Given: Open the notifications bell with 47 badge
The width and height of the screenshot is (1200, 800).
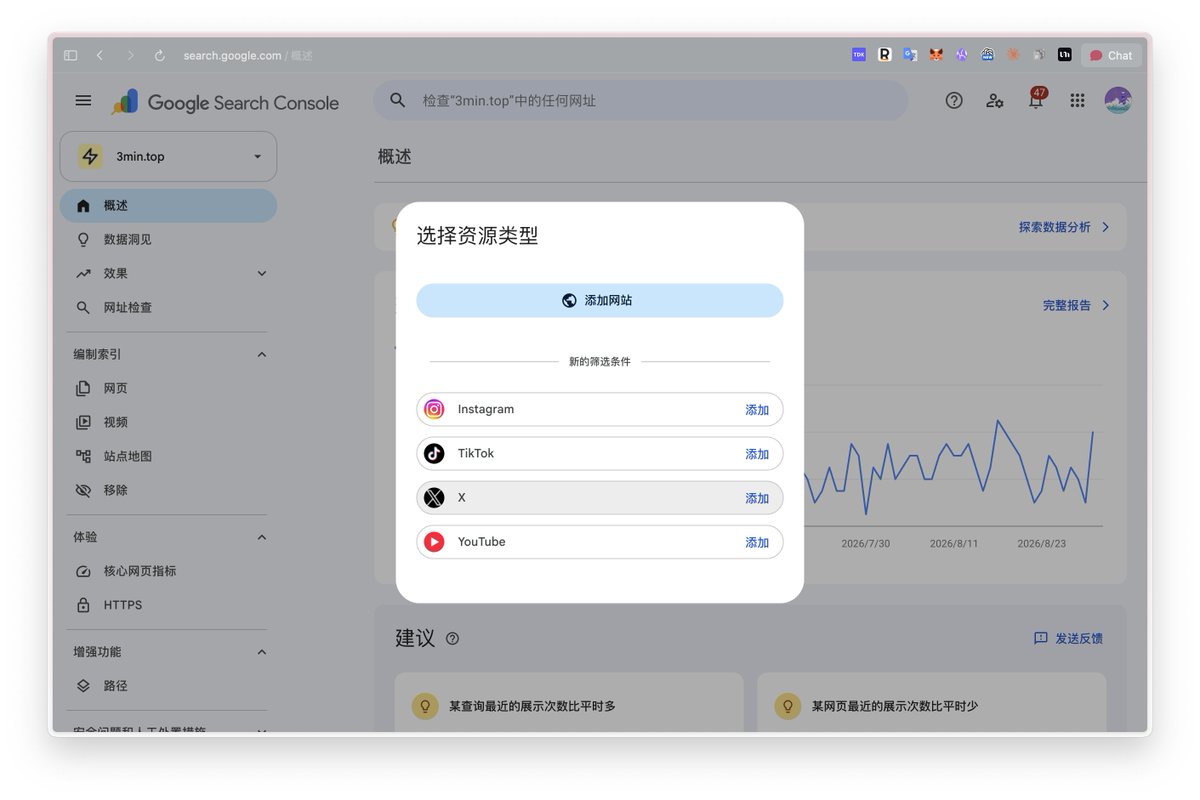Looking at the screenshot, I should pyautogui.click(x=1036, y=99).
